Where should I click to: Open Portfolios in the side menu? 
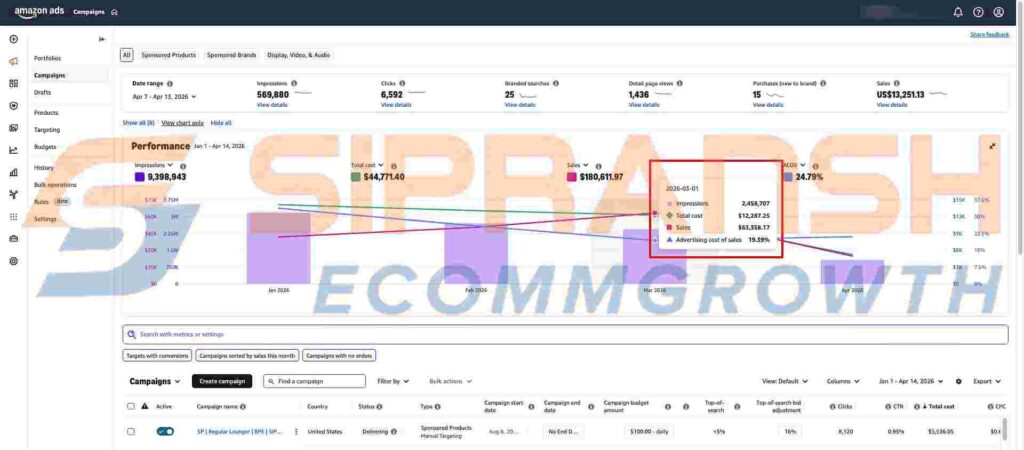click(x=48, y=59)
